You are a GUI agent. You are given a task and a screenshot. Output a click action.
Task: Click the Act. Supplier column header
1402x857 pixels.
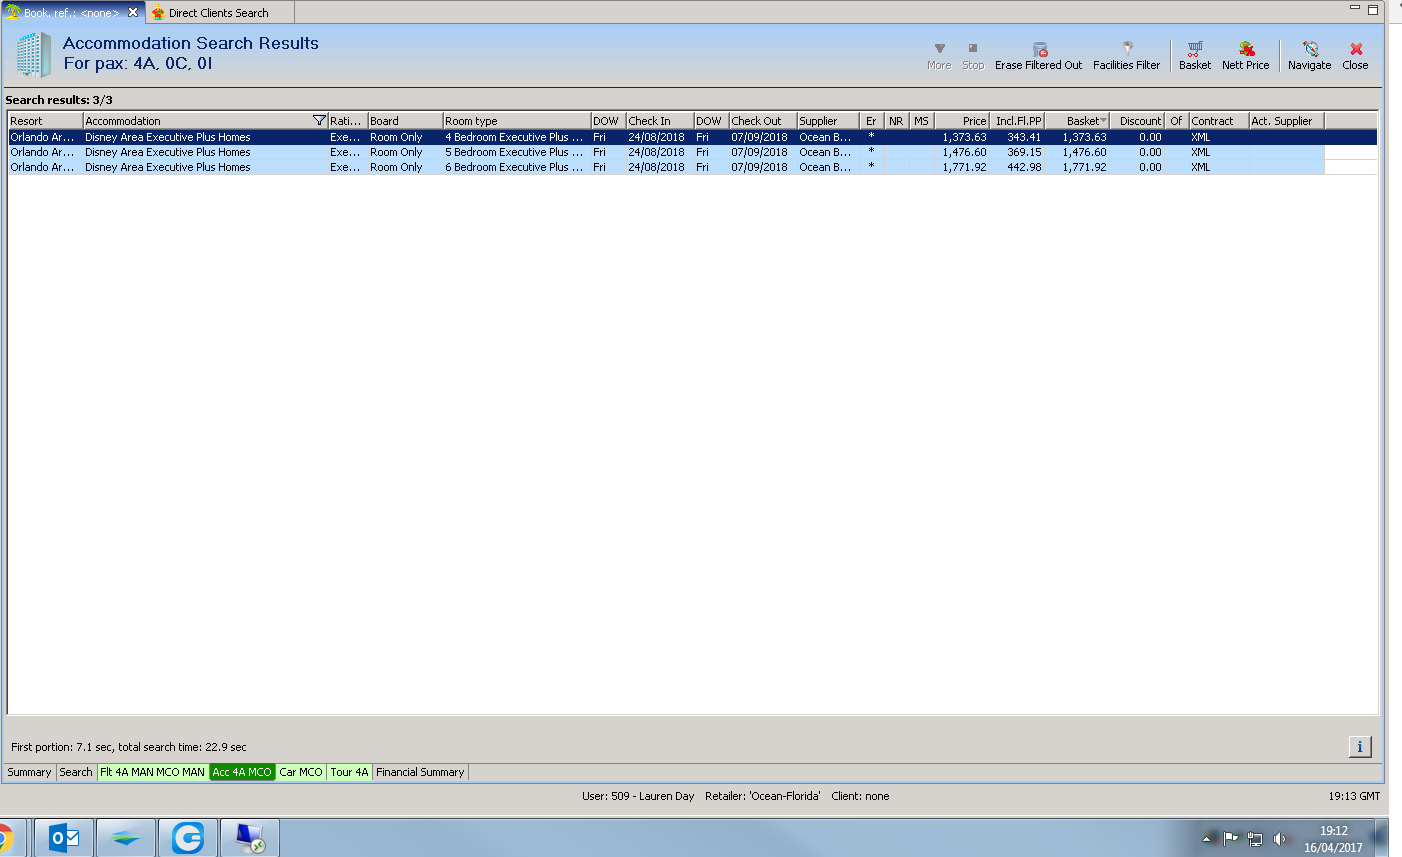[1287, 121]
